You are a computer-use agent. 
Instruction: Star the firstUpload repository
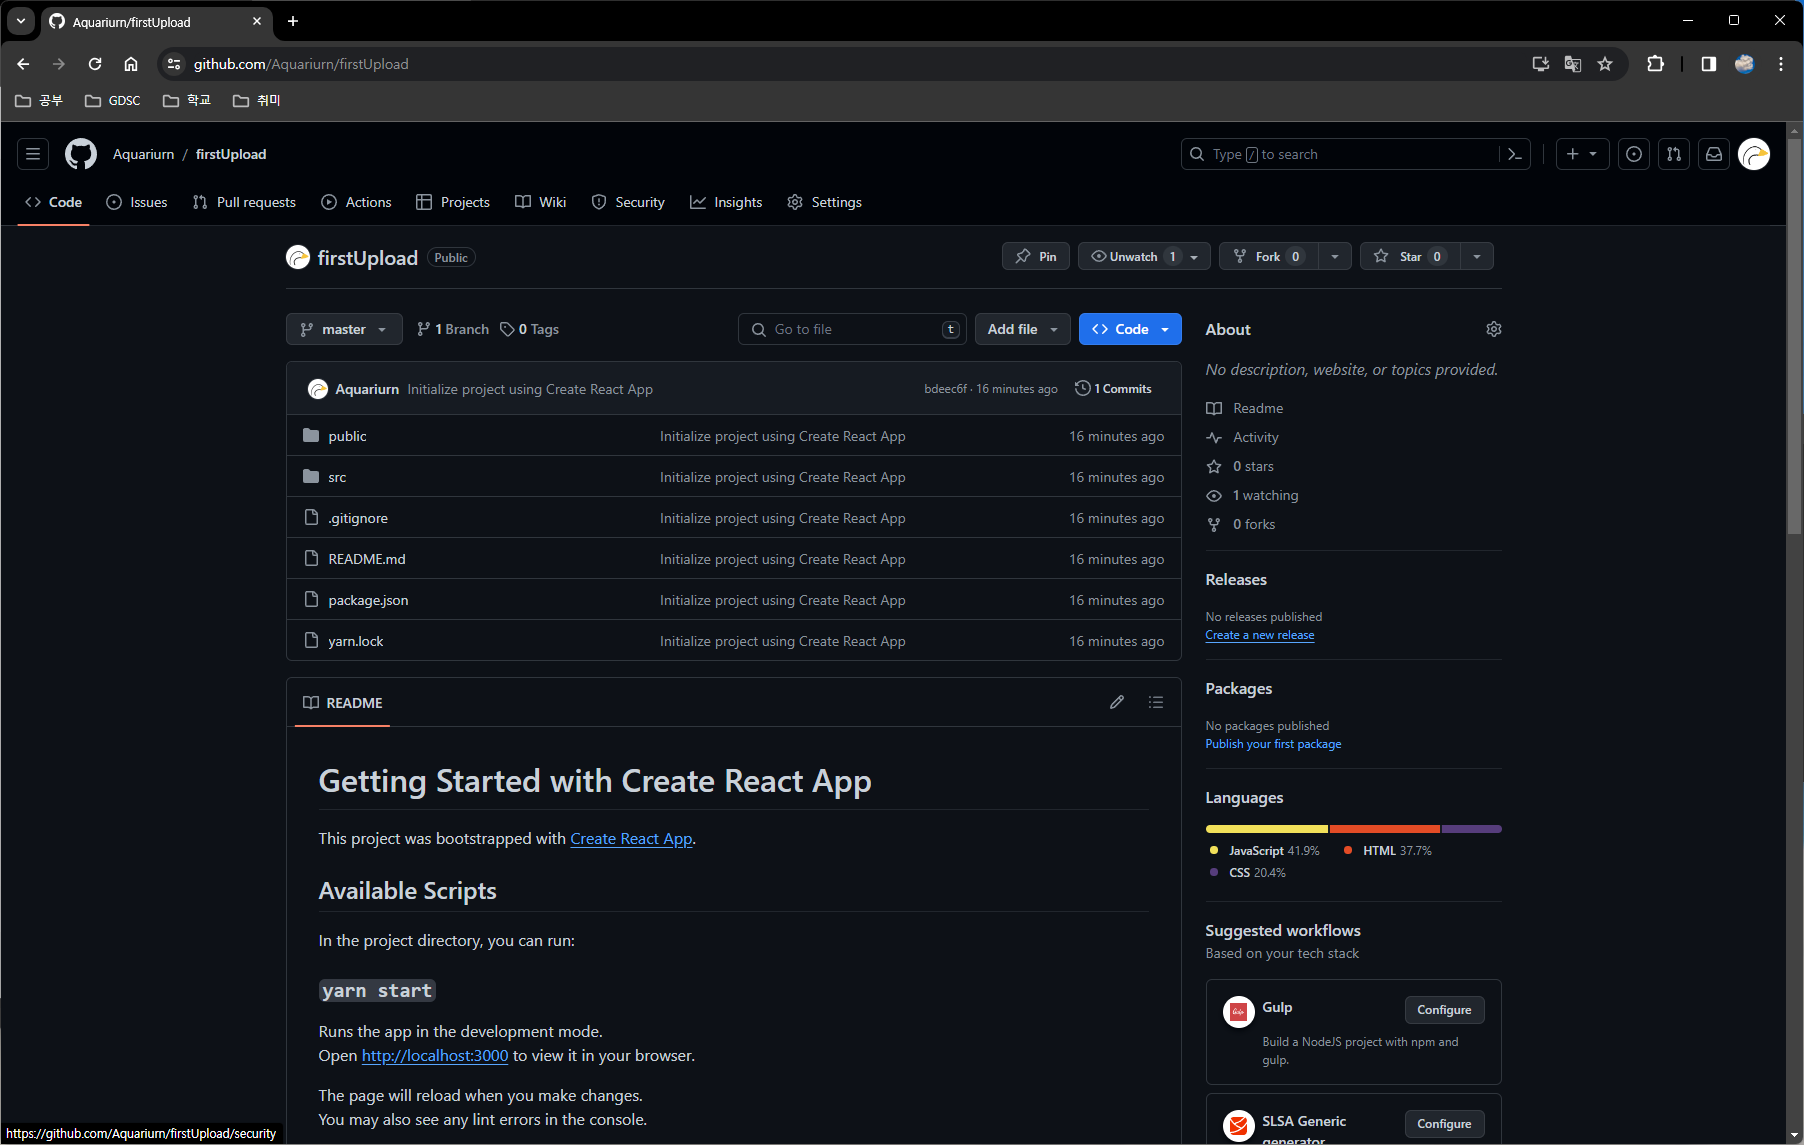point(1410,256)
